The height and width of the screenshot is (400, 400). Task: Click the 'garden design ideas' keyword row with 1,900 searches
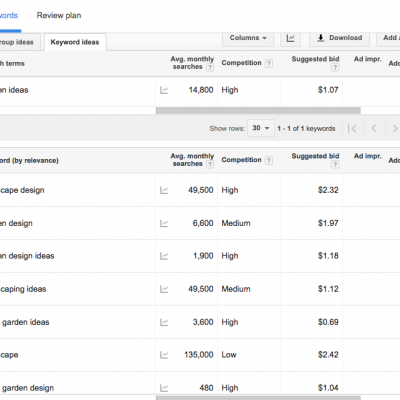[x=200, y=256]
